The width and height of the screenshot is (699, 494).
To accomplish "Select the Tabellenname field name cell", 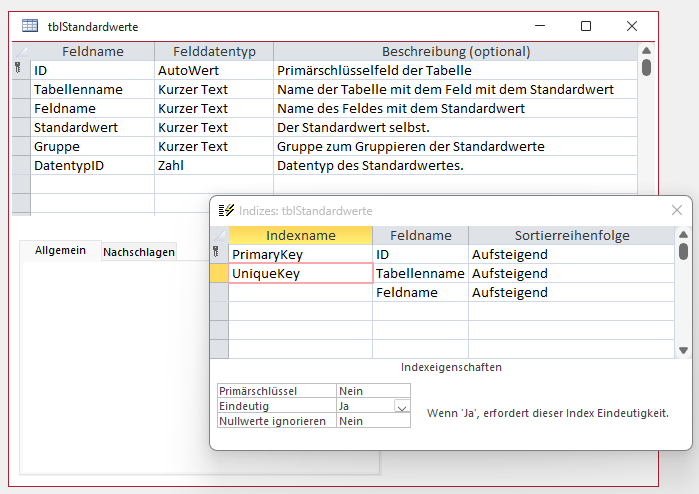I will [x=93, y=90].
